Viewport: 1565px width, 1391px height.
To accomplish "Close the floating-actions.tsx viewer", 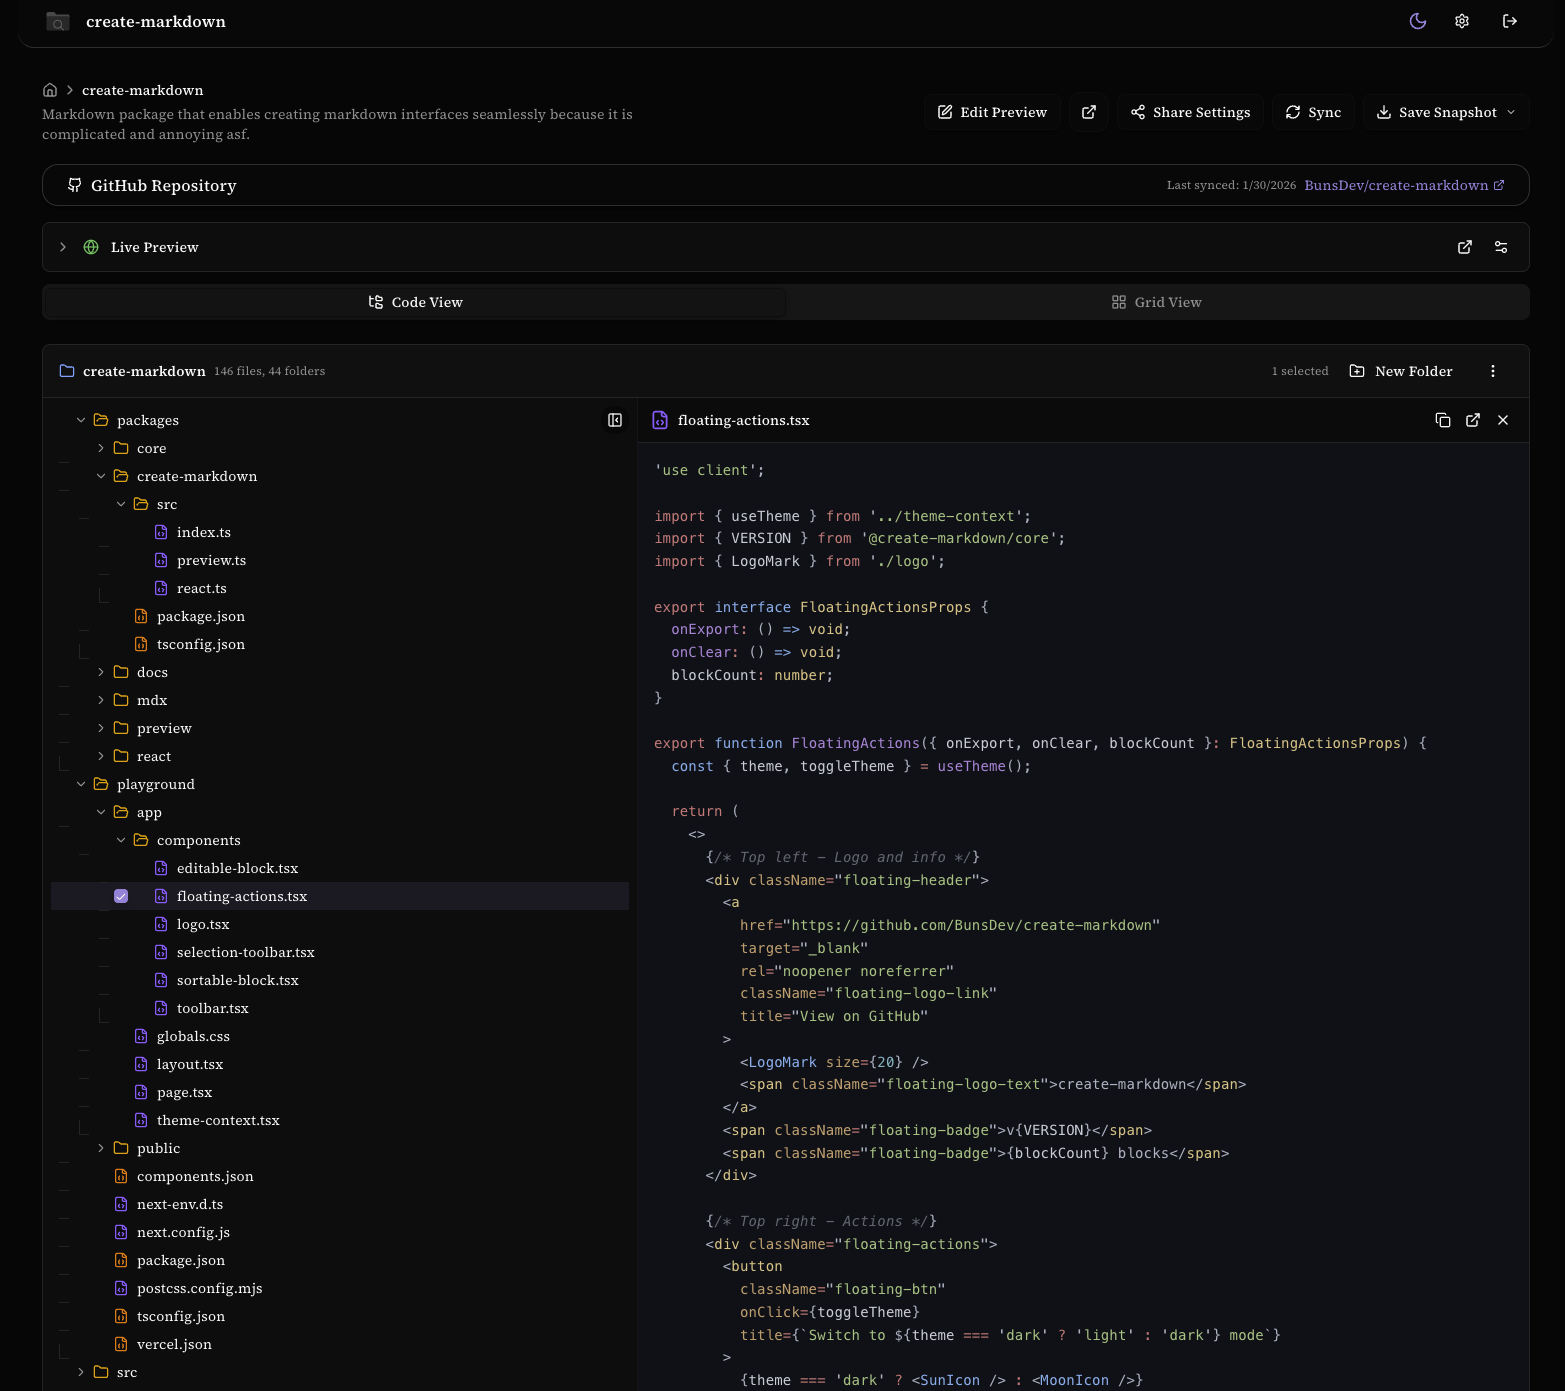I will [1503, 420].
